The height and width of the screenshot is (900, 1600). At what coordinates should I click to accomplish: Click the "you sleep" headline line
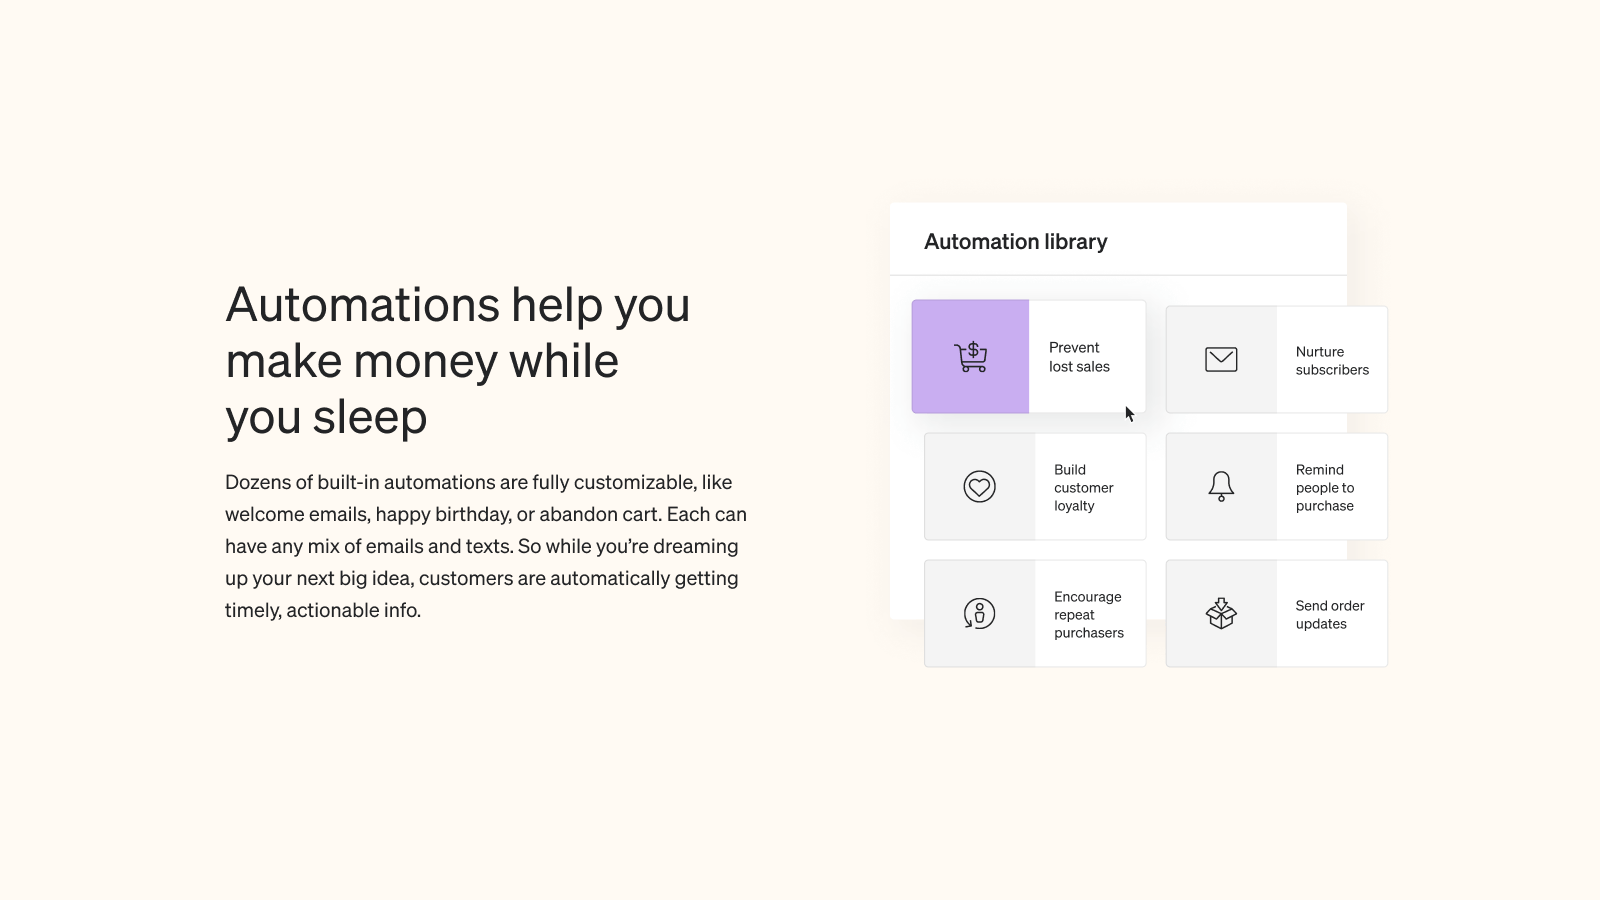[x=326, y=417]
